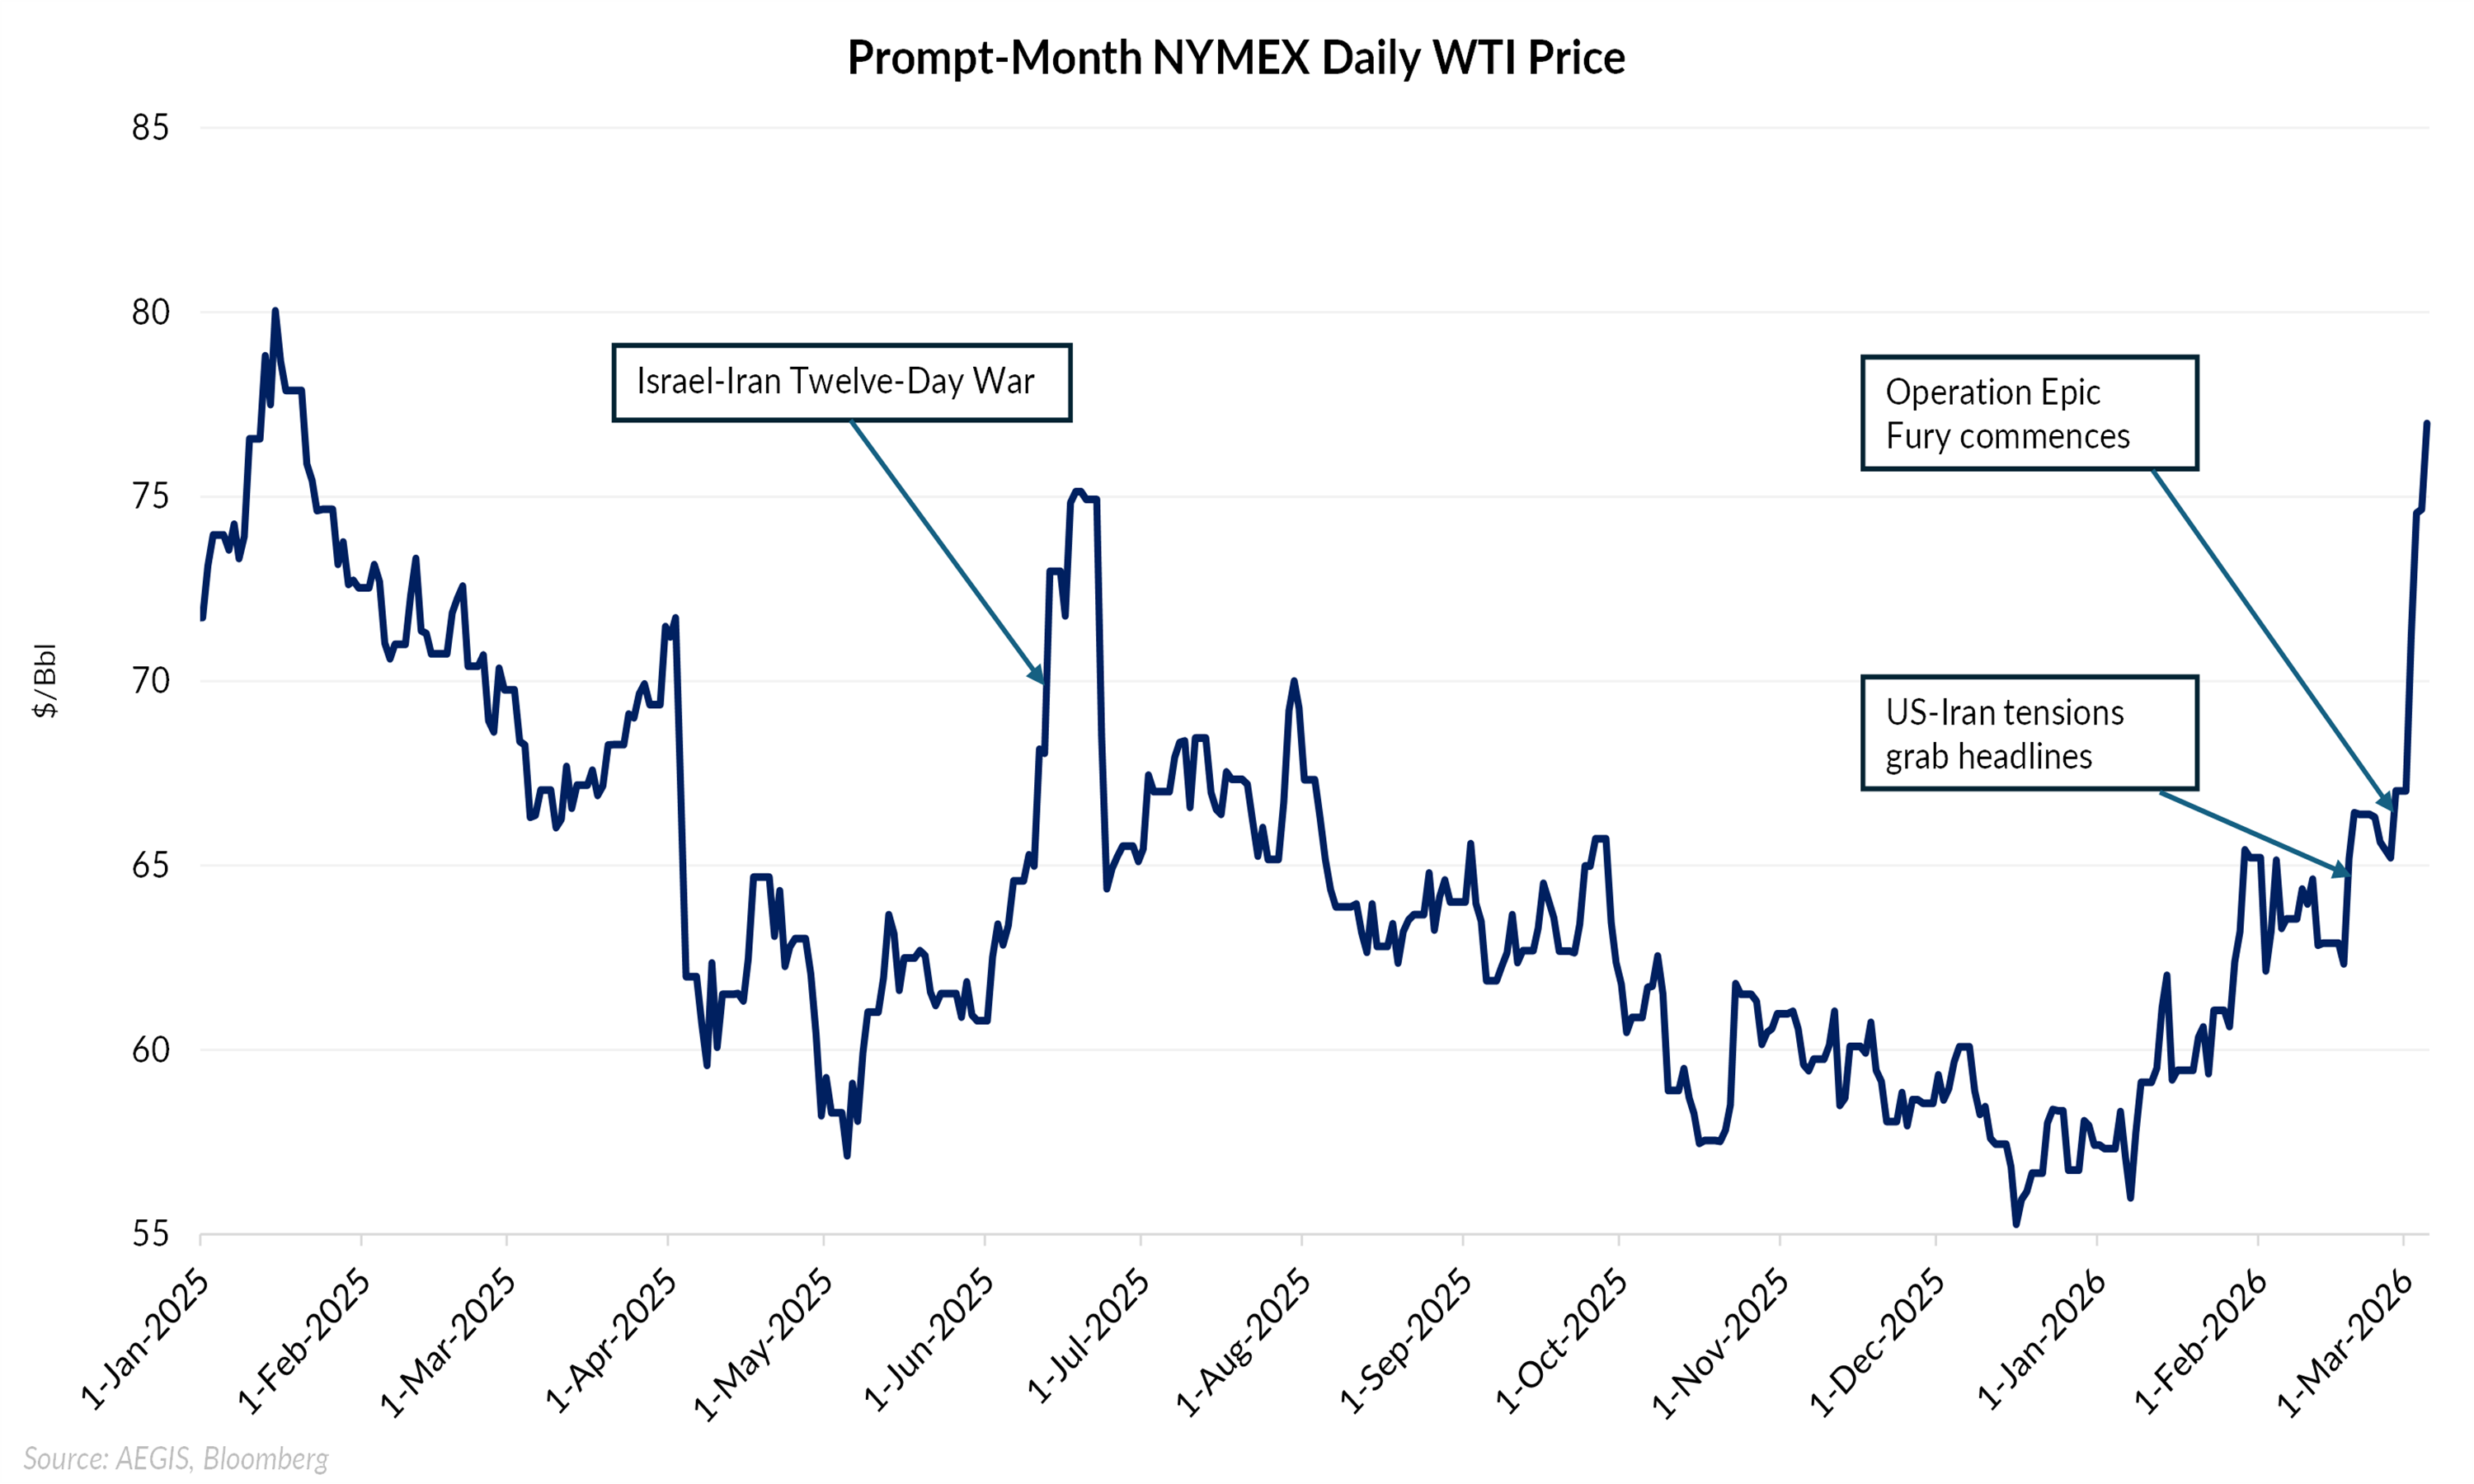Click the 85 y-axis value label
Screen dimensions: 2474x1484
(150, 128)
